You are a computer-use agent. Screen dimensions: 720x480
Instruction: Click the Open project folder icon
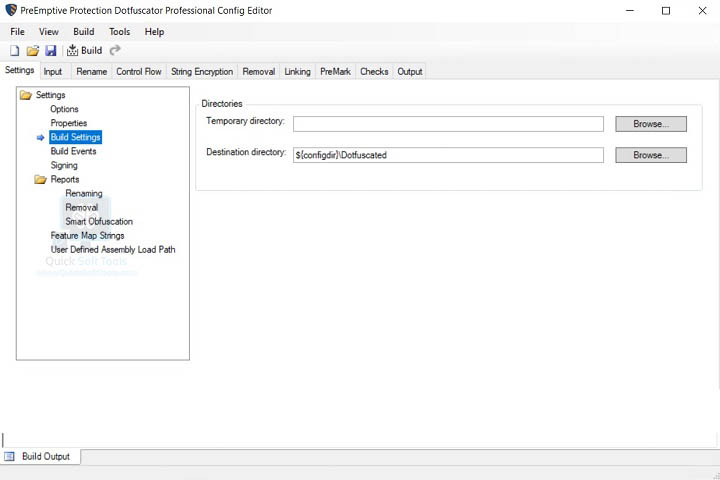pyautogui.click(x=33, y=51)
